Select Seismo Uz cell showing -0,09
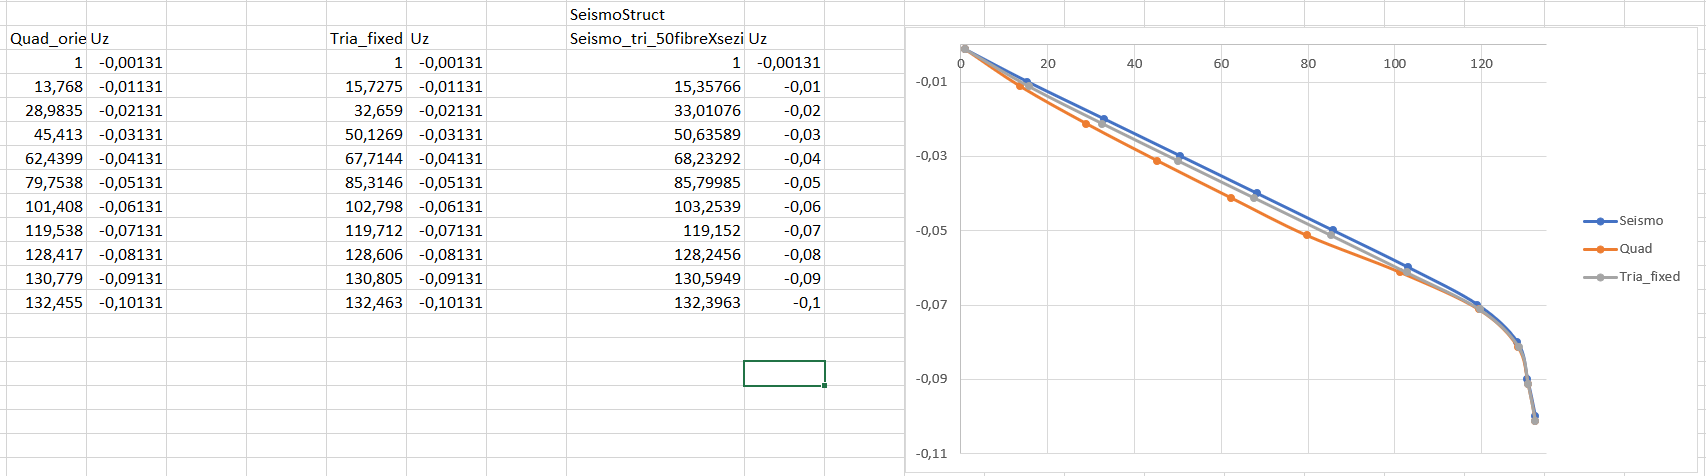The height and width of the screenshot is (476, 1706). (x=785, y=278)
